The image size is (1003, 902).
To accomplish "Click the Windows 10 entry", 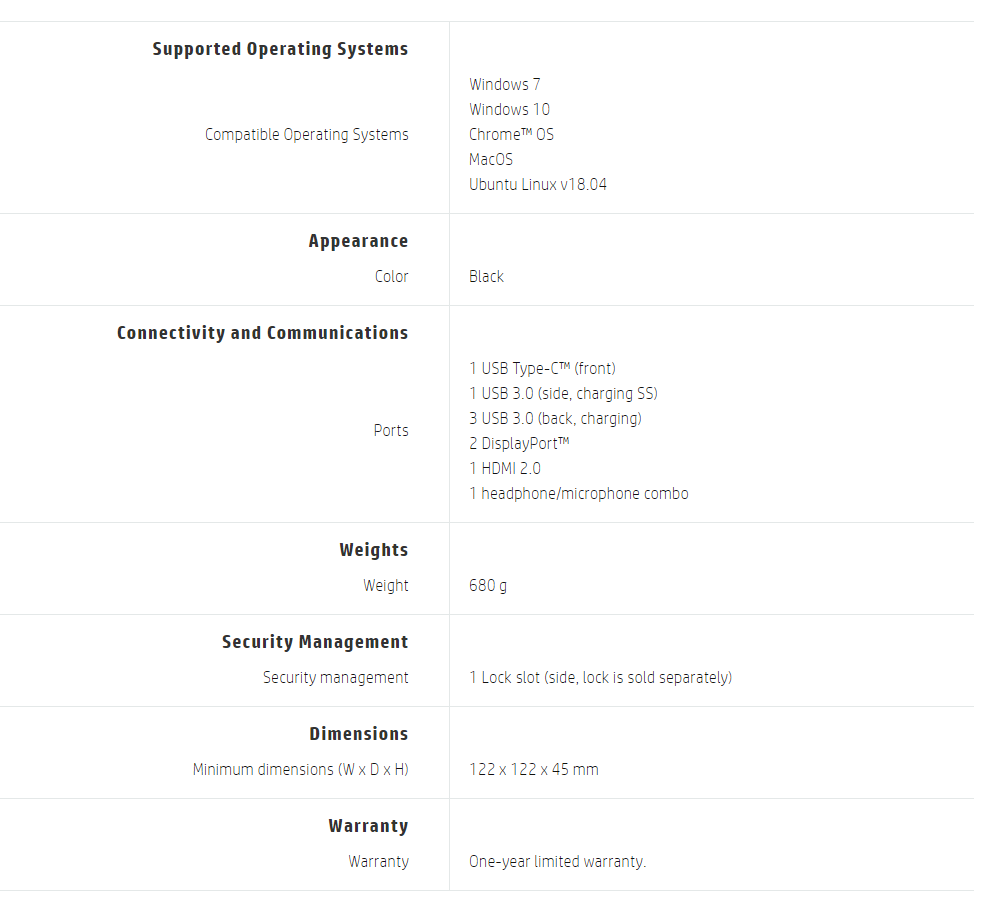I will click(x=509, y=109).
